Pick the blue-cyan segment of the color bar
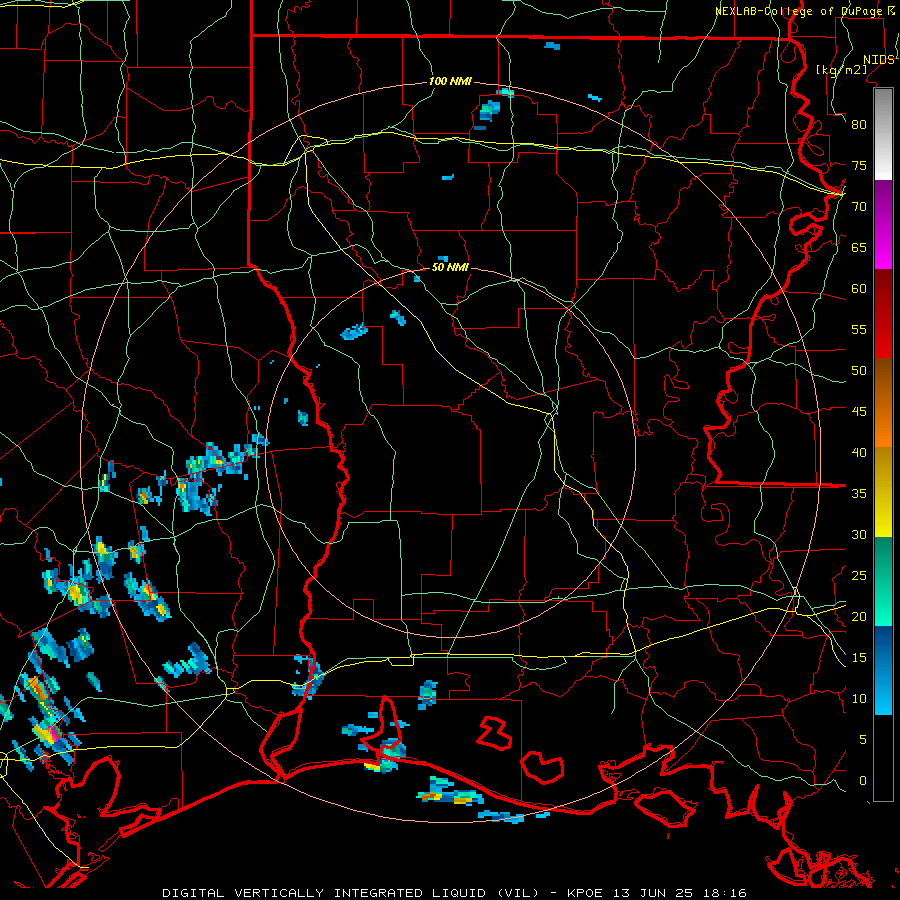Image resolution: width=900 pixels, height=900 pixels. 883,671
